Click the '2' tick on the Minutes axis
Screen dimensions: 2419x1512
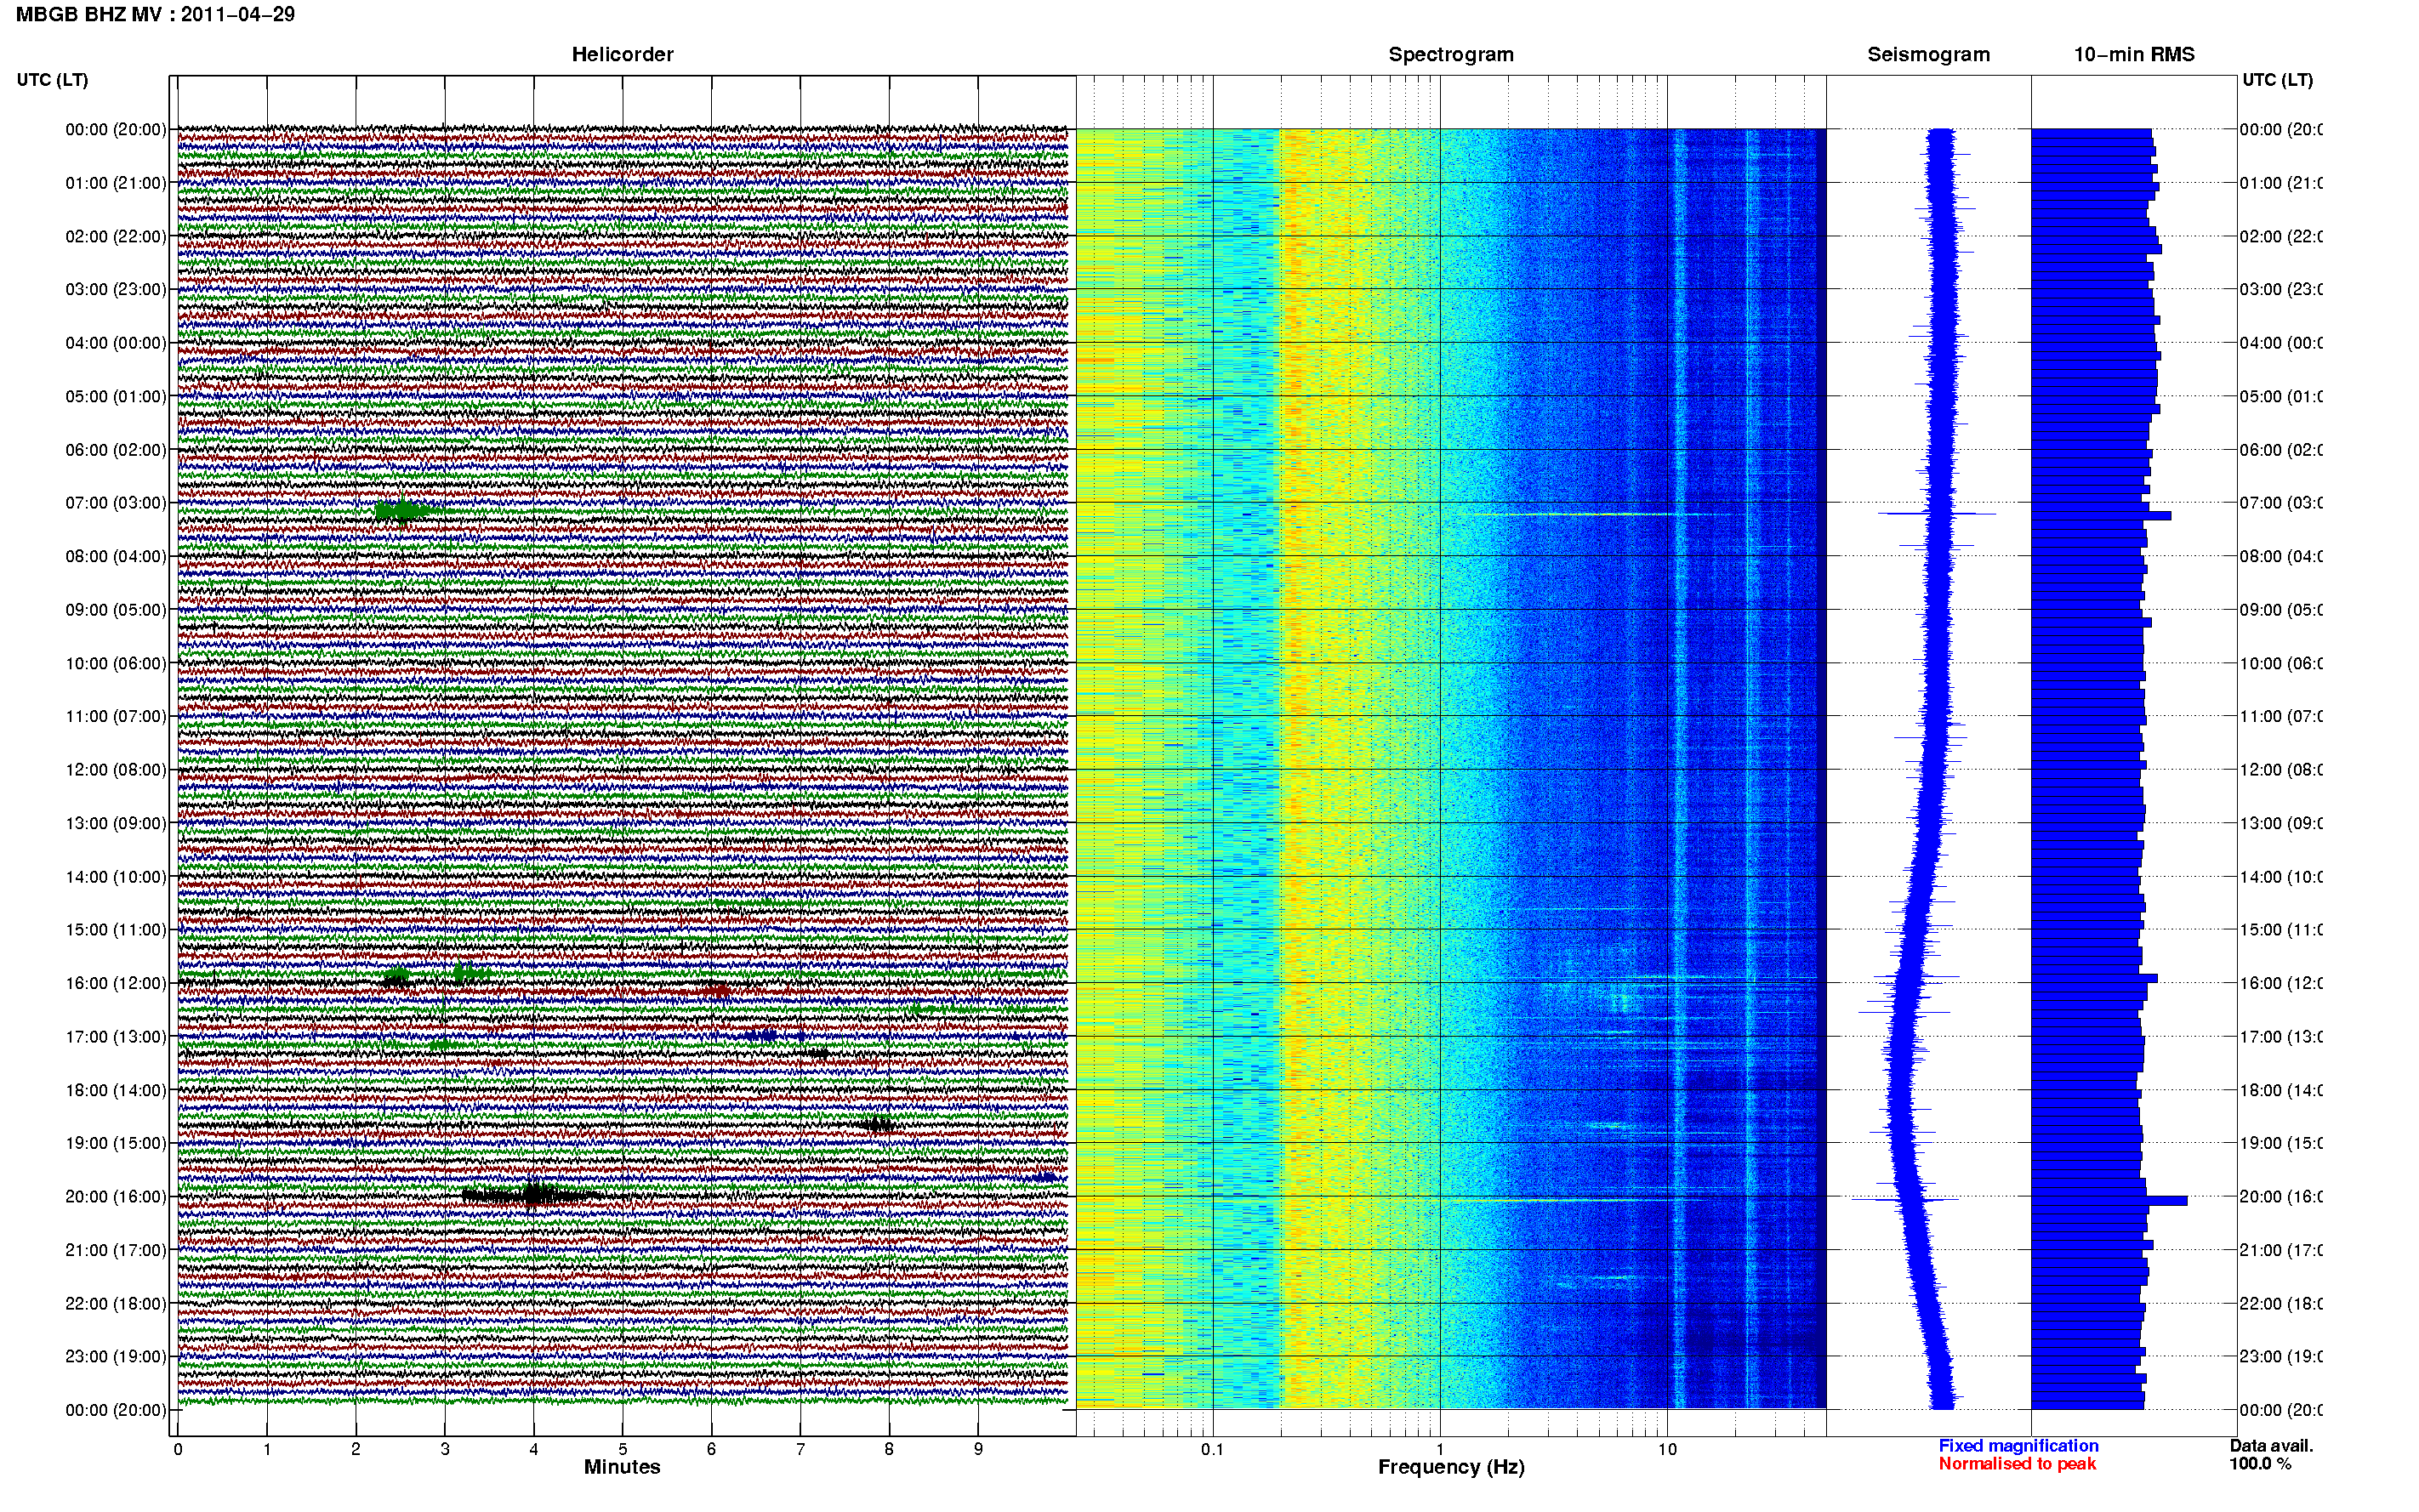[x=356, y=1449]
